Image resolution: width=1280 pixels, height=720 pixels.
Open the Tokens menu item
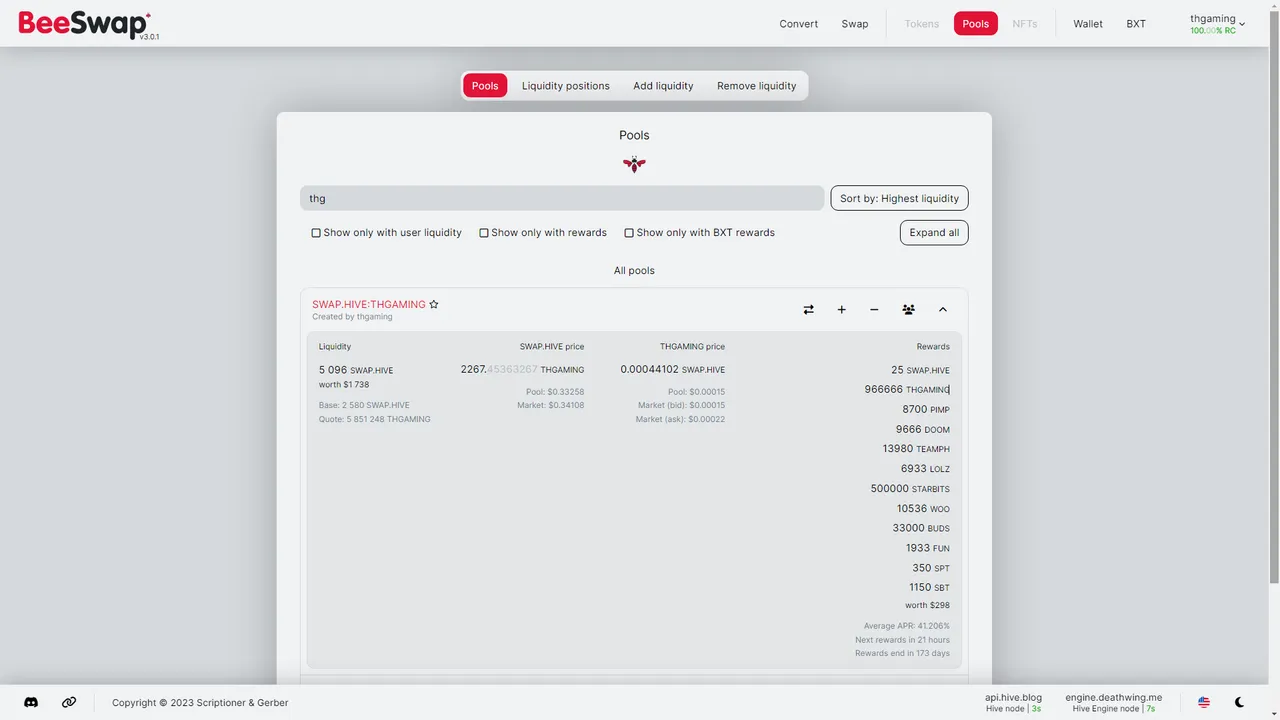[x=922, y=24]
